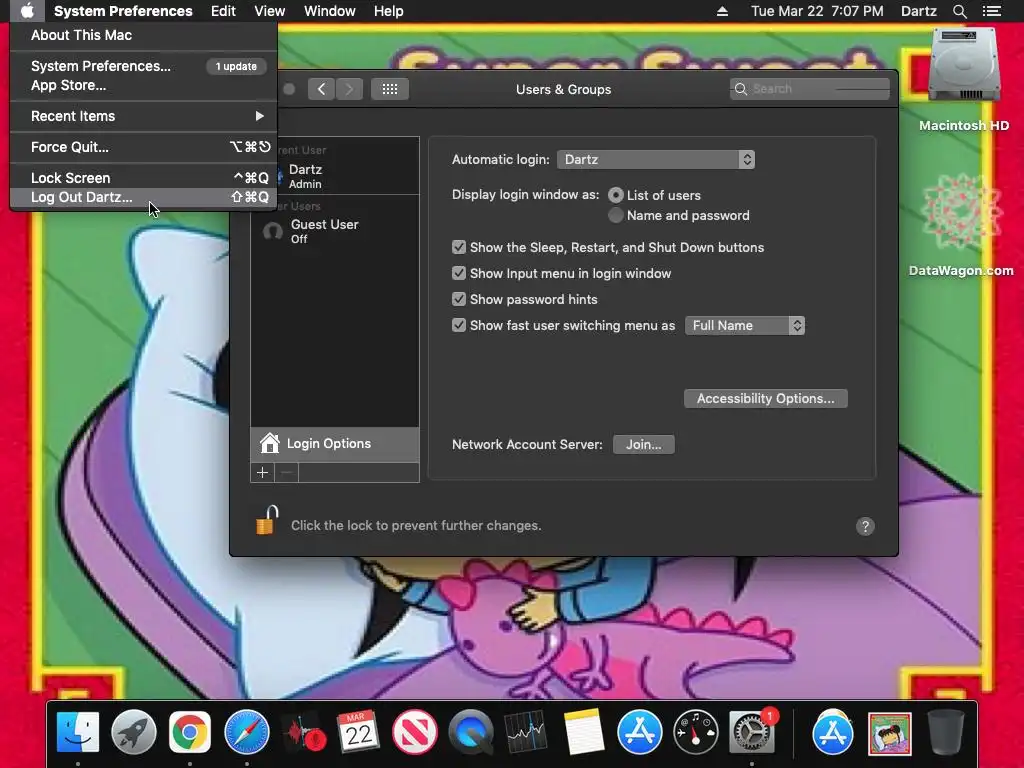Image resolution: width=1024 pixels, height=768 pixels.
Task: Open Notes app in the Dock
Action: click(x=583, y=732)
